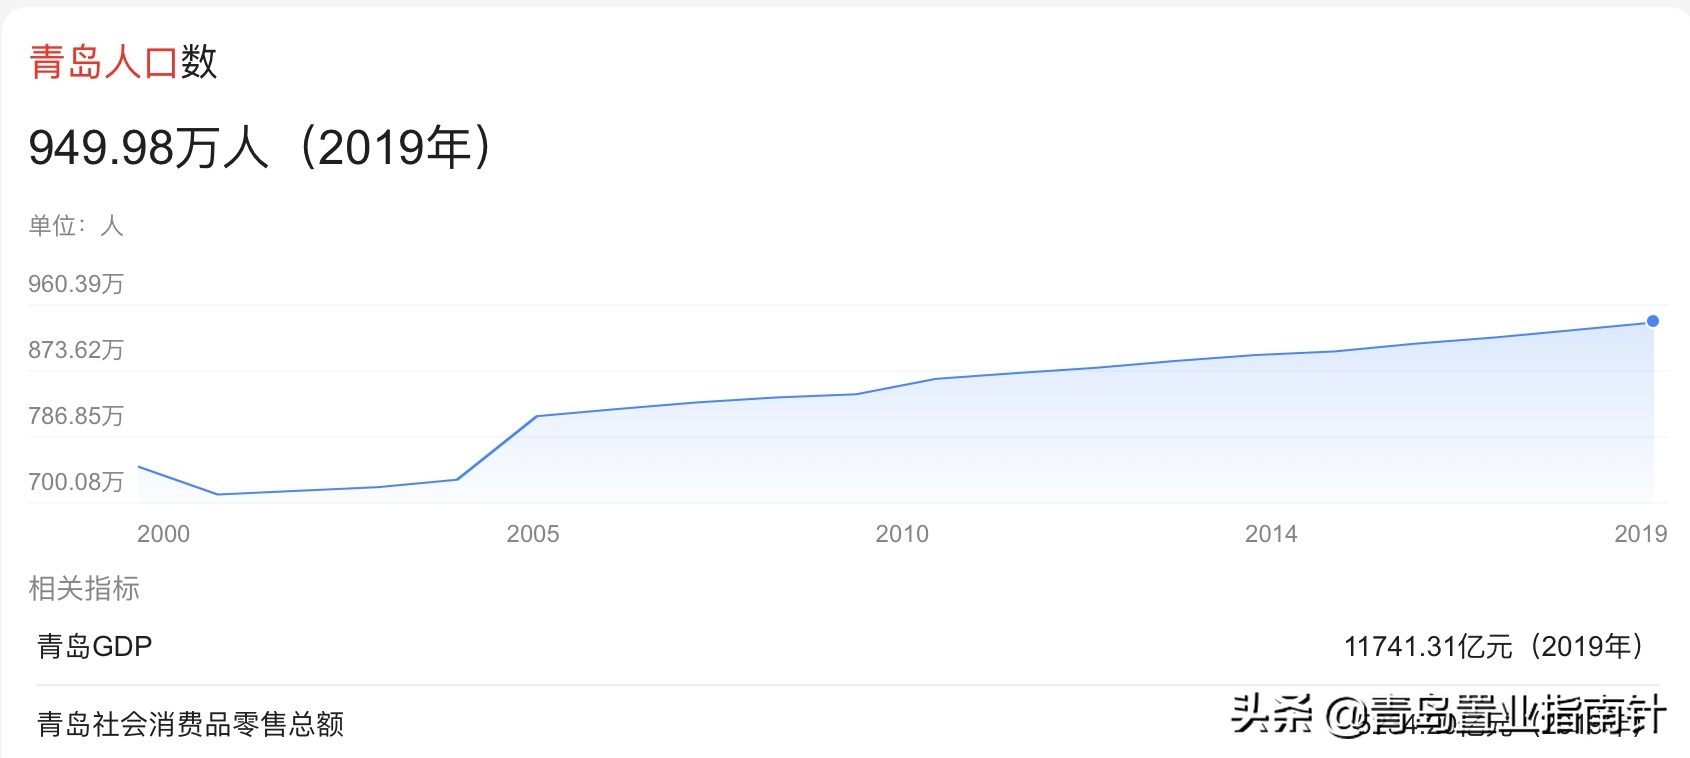Select the 2005 label on the x-axis
The image size is (1690, 758).
[532, 534]
